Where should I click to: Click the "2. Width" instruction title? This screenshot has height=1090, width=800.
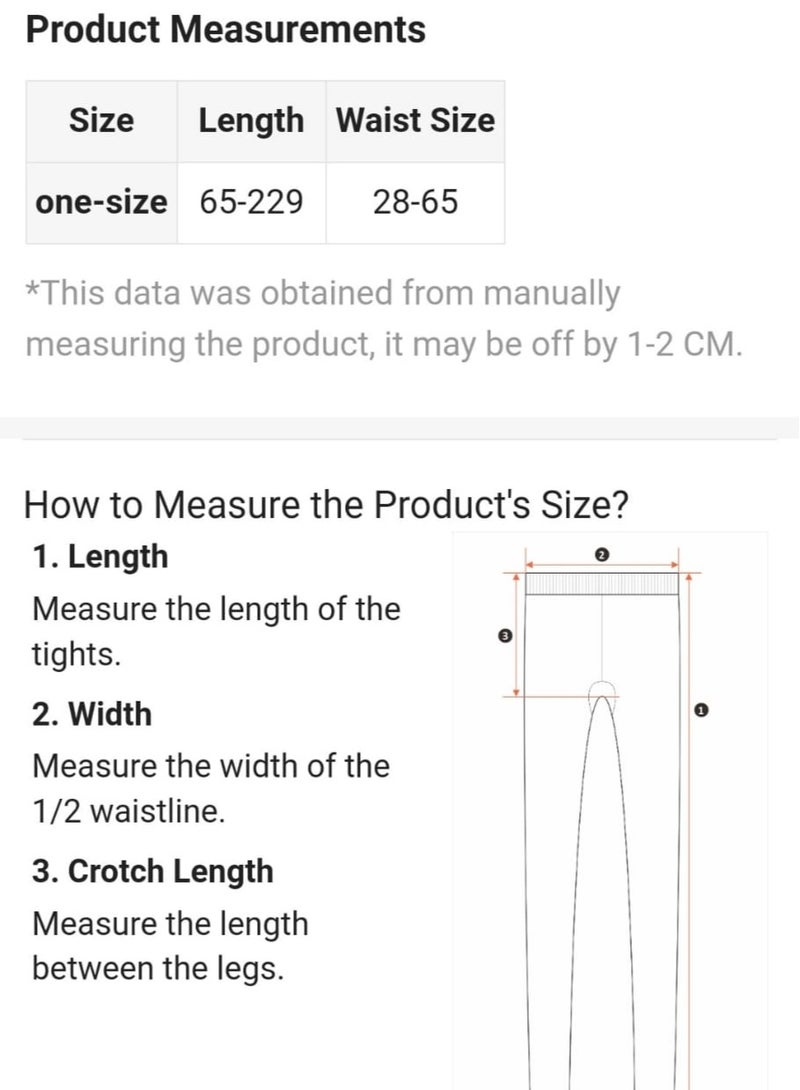point(92,714)
